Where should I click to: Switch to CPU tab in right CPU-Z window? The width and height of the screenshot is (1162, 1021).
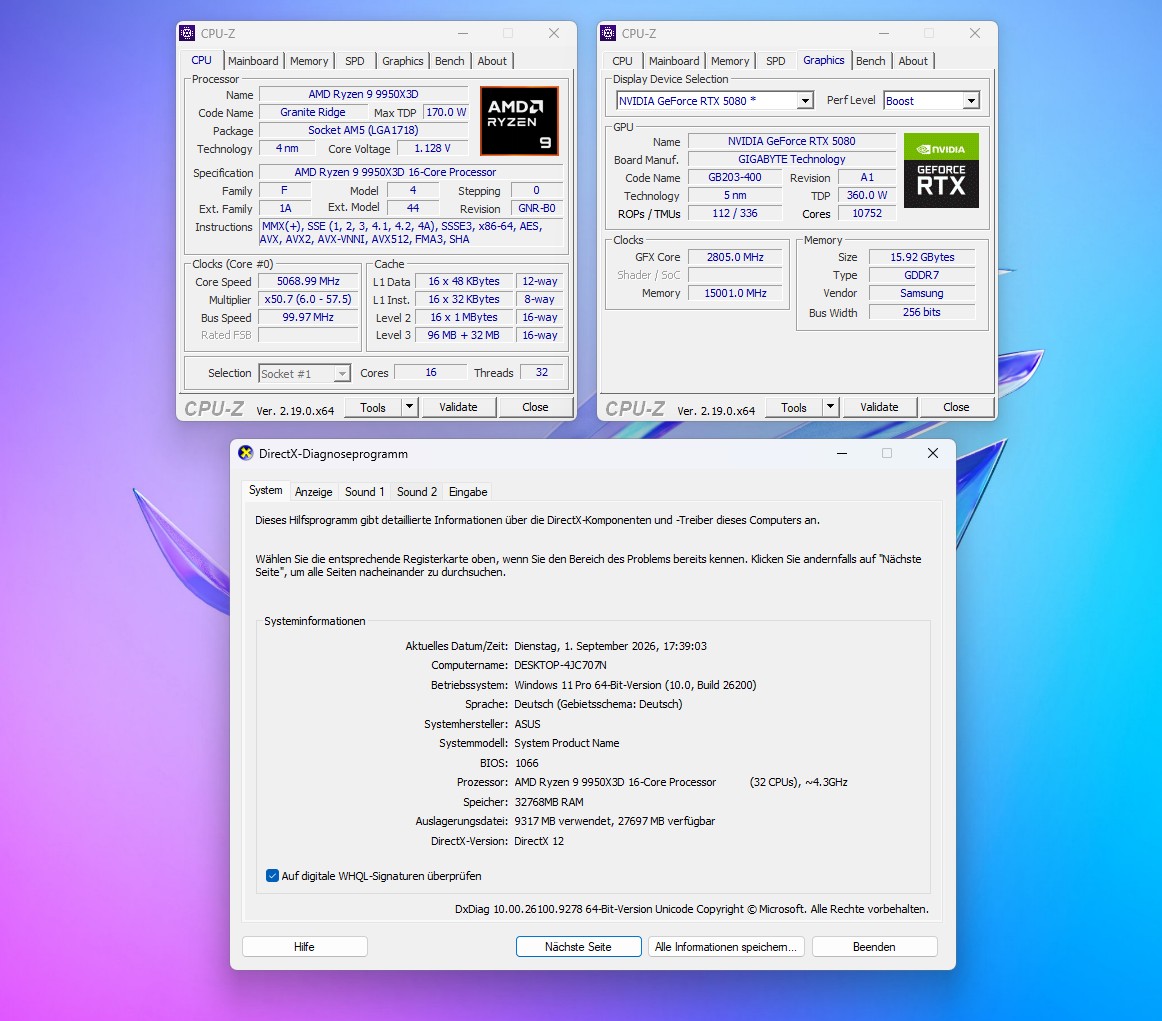622,61
